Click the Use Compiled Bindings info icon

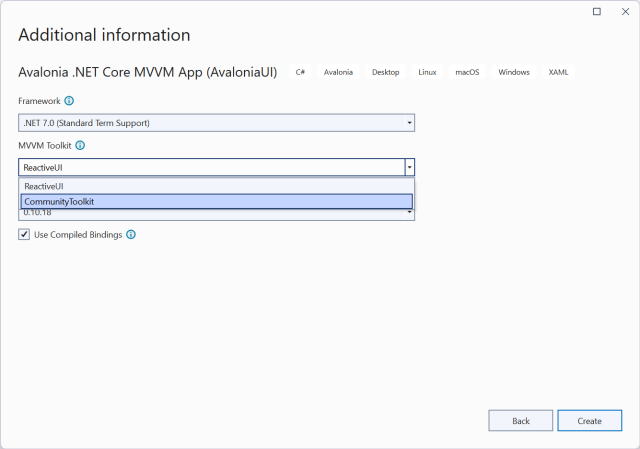tap(131, 235)
